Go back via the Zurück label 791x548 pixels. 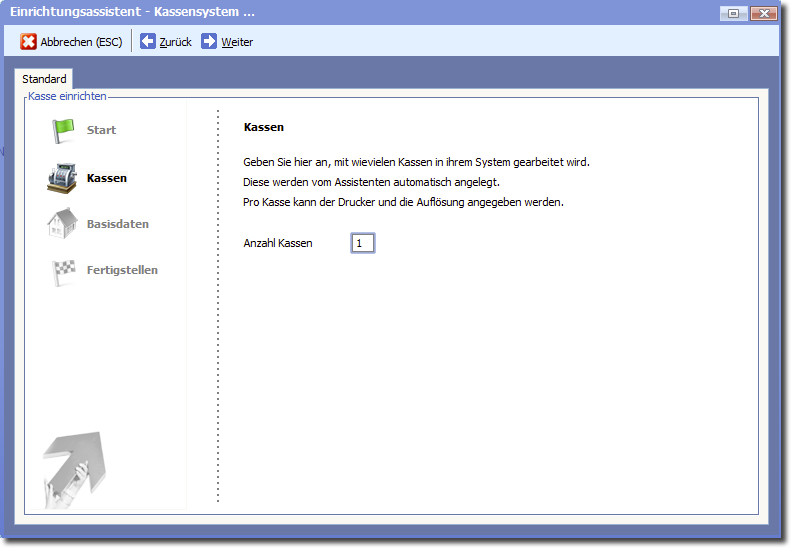pos(175,42)
